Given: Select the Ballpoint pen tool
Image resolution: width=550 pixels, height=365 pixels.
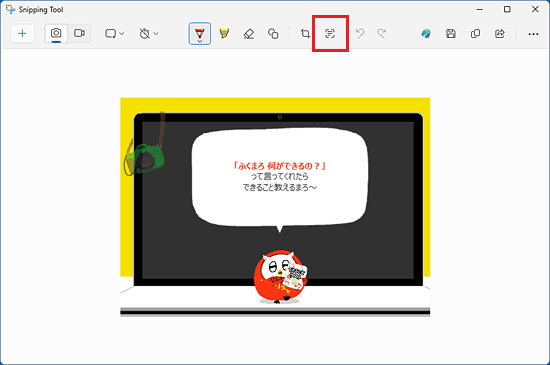Looking at the screenshot, I should click(200, 34).
